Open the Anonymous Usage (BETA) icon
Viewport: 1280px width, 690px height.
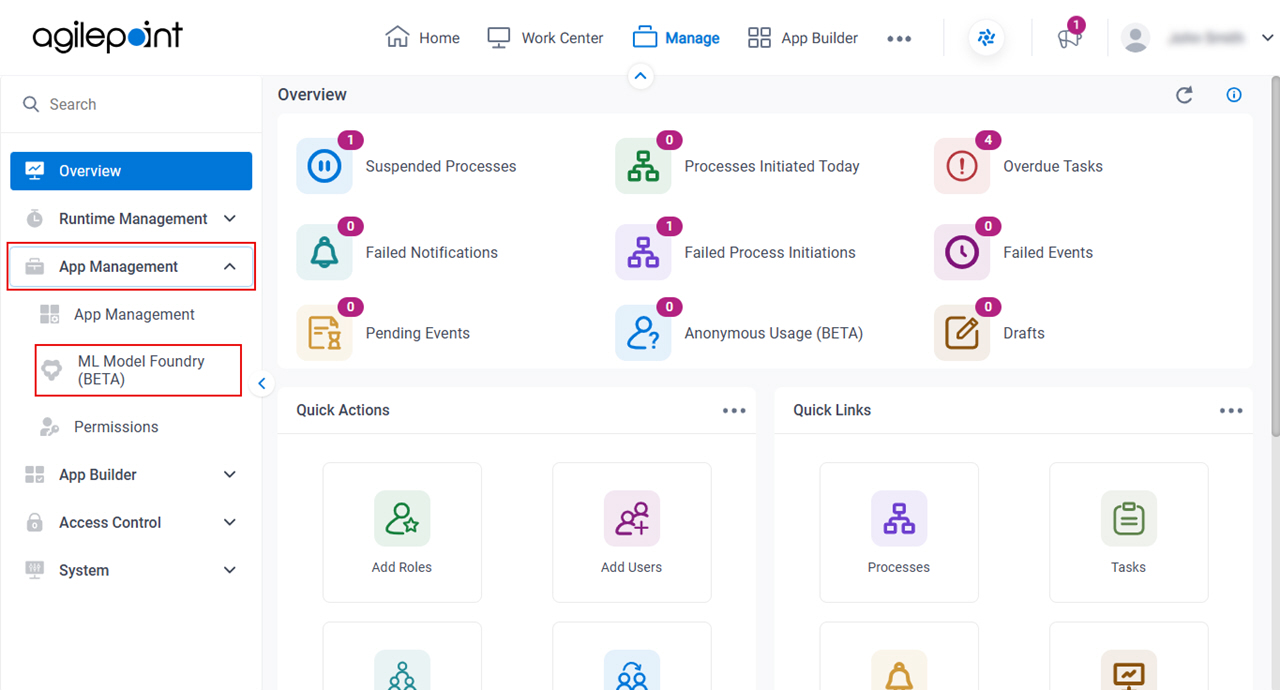[x=643, y=333]
